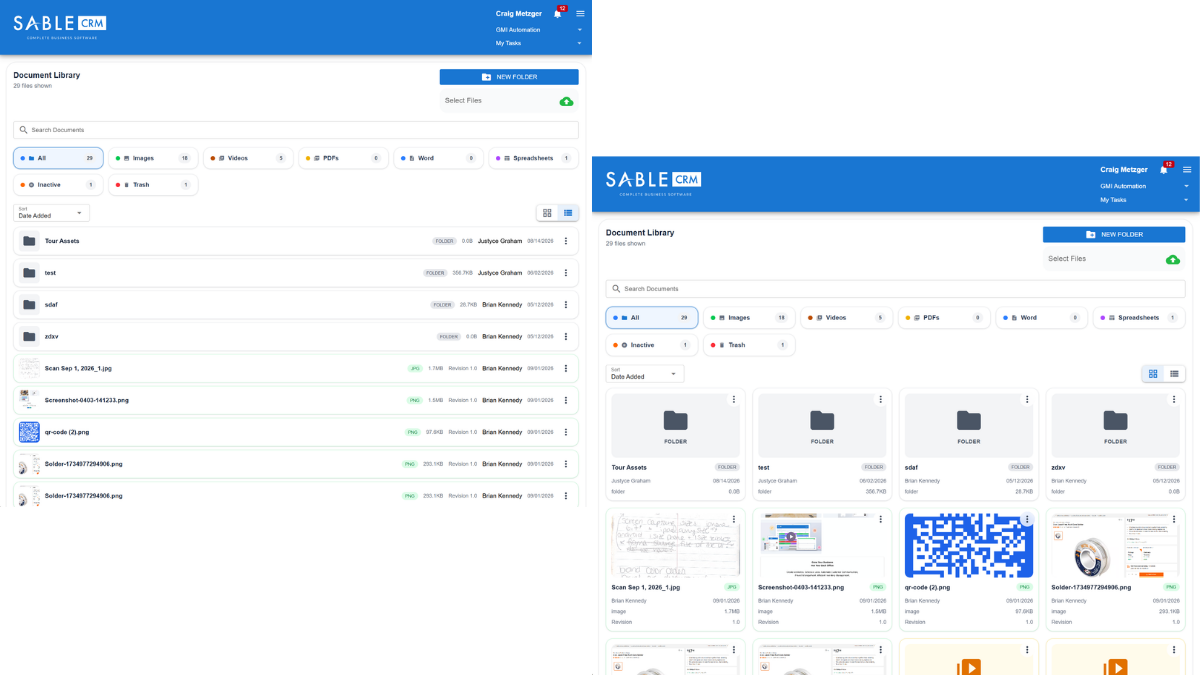Filter by Videos in list-view screen
This screenshot has height=675, width=1200.
click(x=248, y=158)
